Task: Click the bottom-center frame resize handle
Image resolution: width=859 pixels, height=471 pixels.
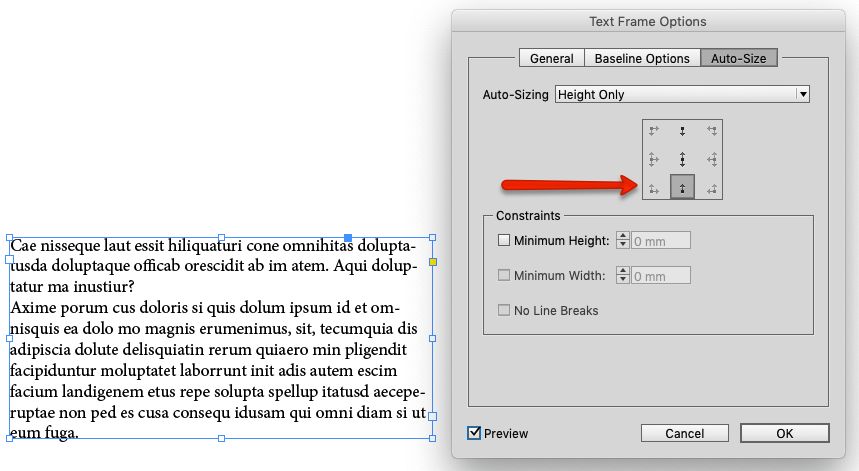Action: point(221,438)
